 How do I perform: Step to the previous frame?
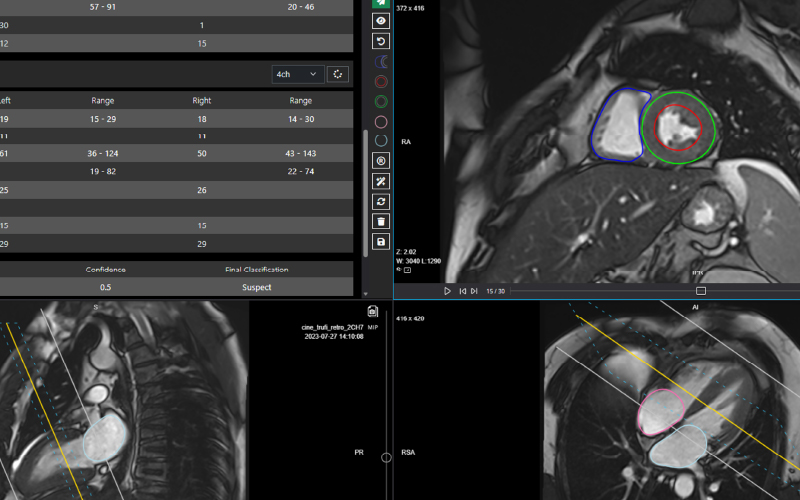(462, 291)
